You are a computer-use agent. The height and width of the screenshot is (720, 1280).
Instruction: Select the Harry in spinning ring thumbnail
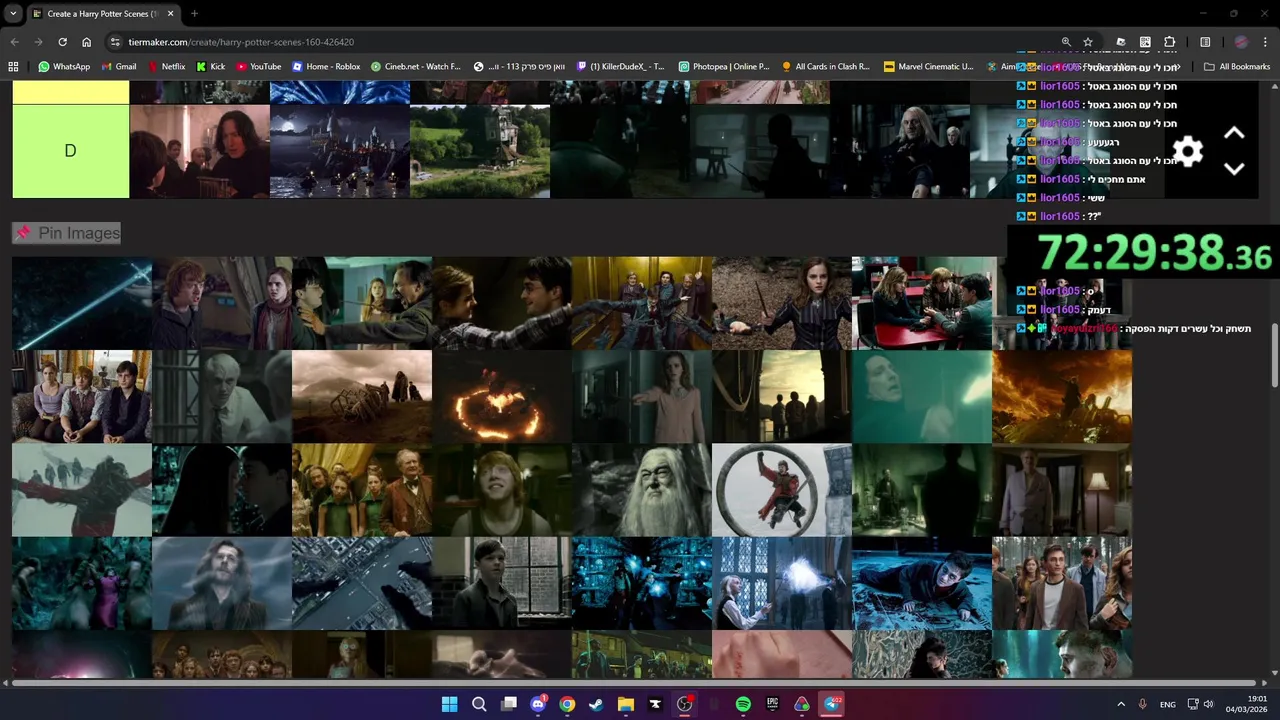[782, 490]
